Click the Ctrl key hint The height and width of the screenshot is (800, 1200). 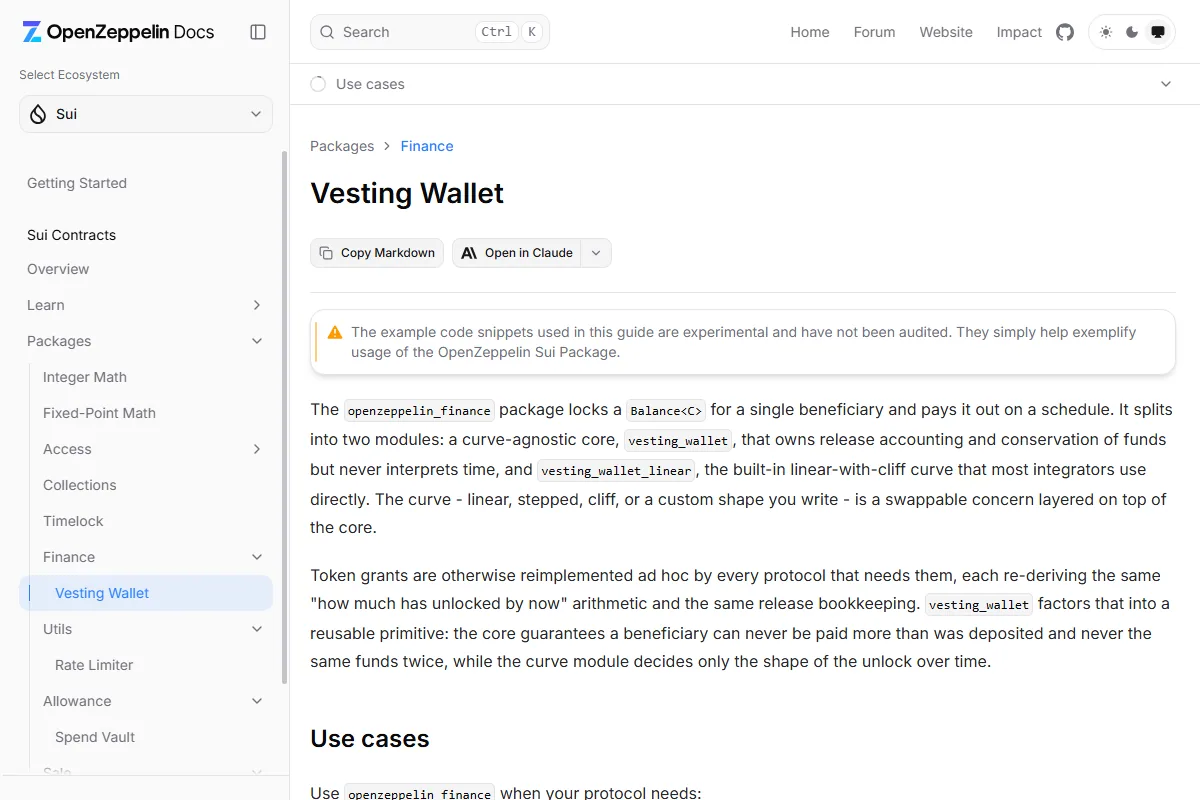tap(496, 32)
